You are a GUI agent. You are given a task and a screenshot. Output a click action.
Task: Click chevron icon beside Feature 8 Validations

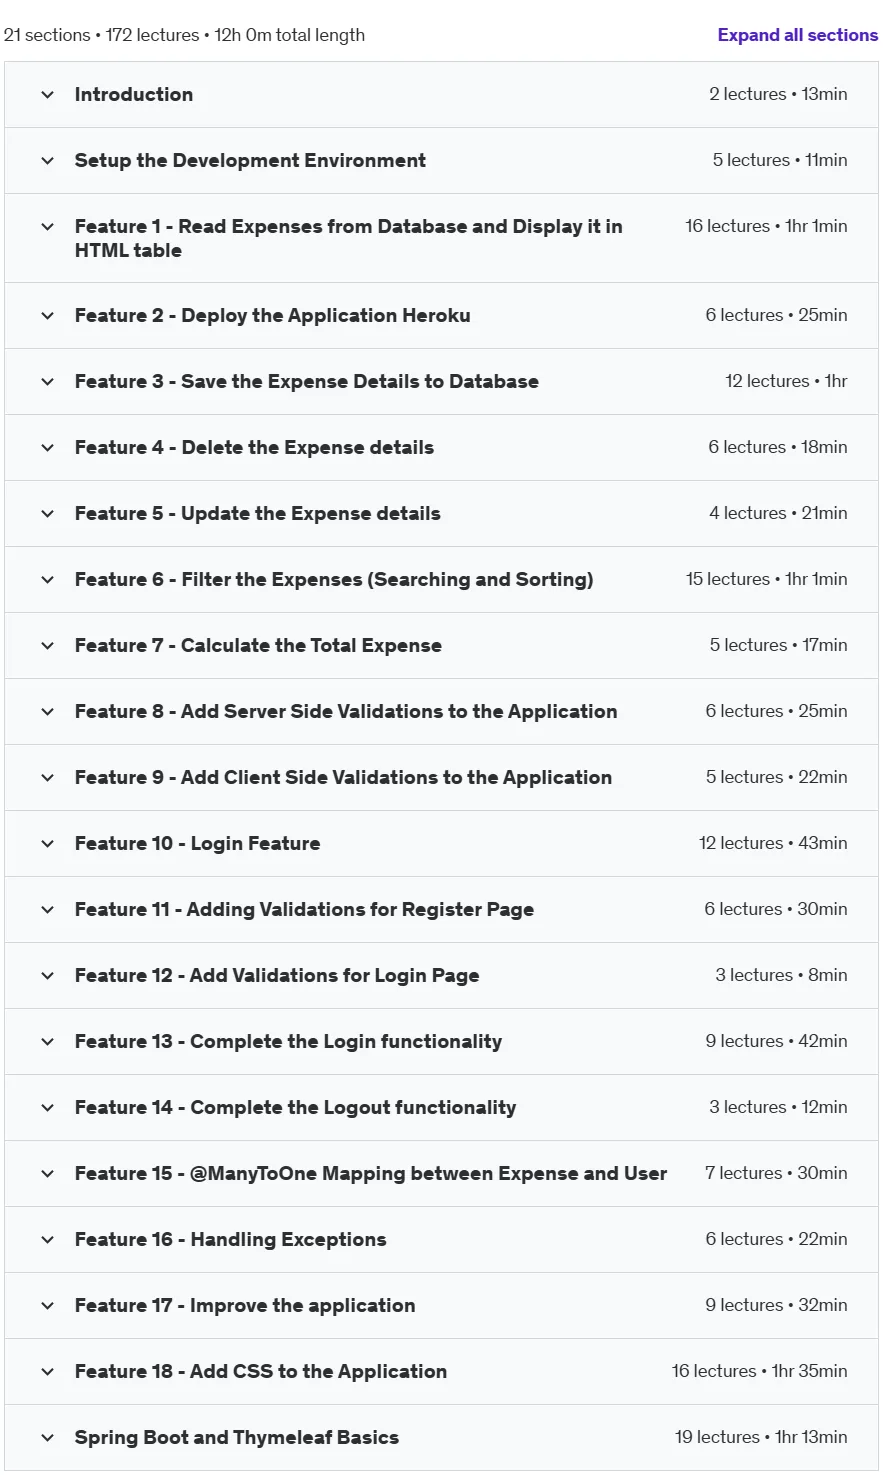47,712
